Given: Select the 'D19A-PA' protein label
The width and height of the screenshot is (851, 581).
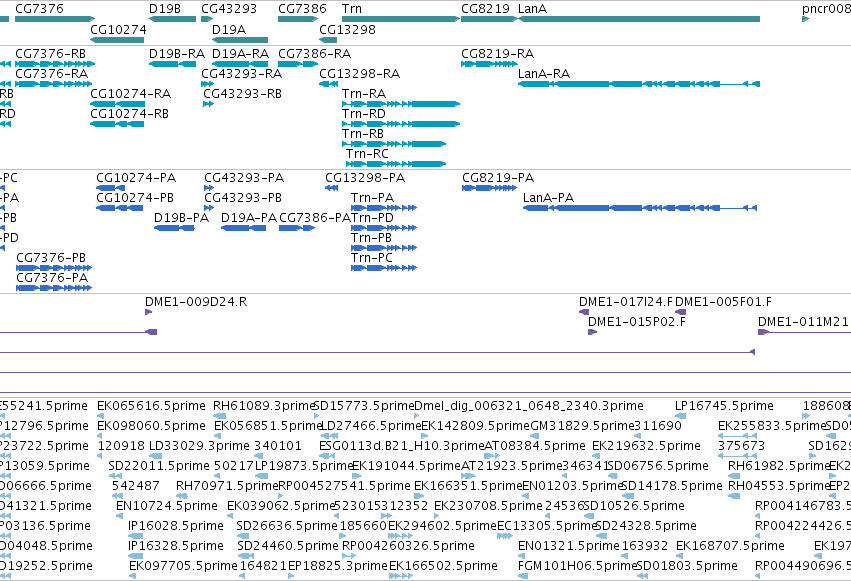Looking at the screenshot, I should [x=249, y=218].
